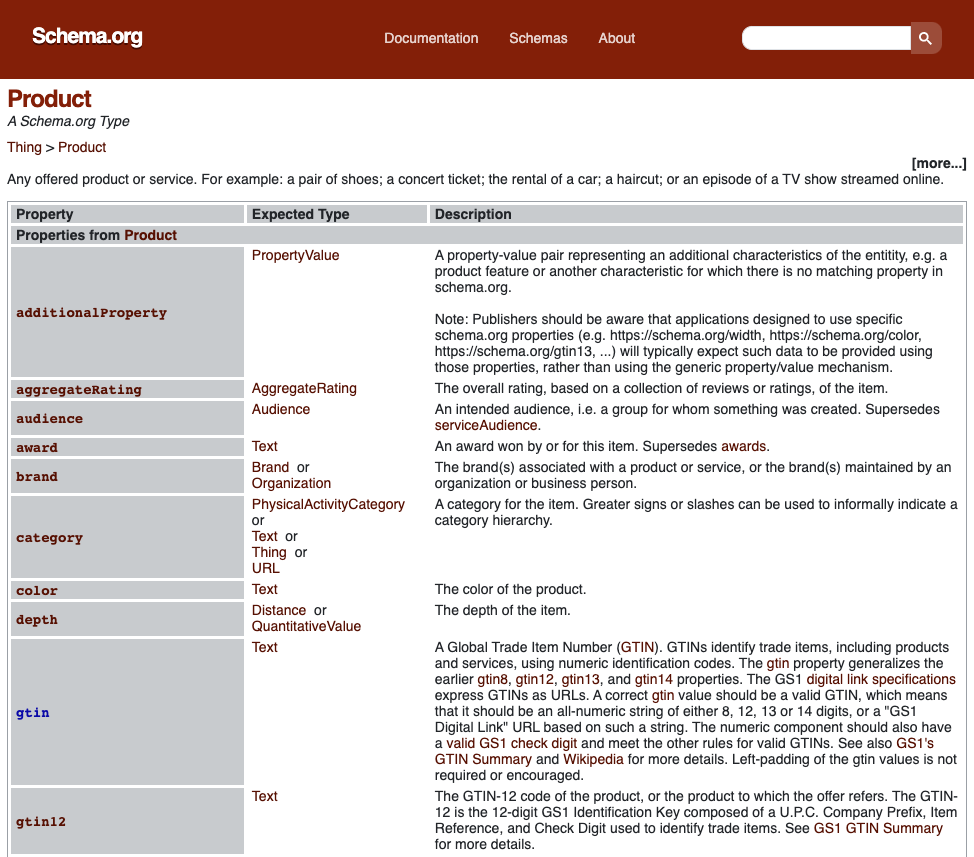Click Text type in the category row
This screenshot has height=857, width=974.
pos(264,536)
